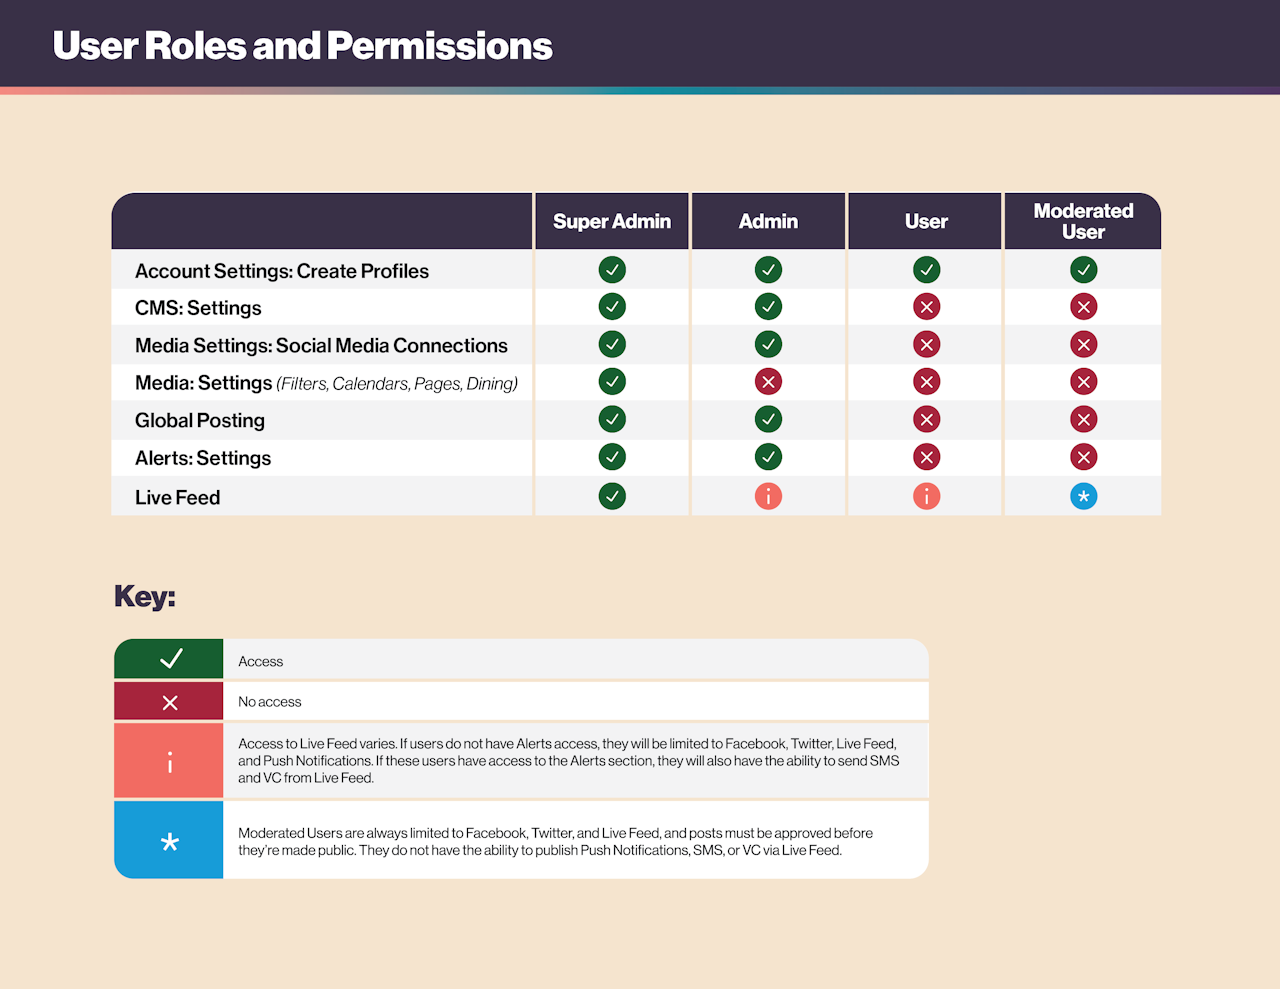This screenshot has width=1280, height=989.
Task: Click Admin red X for Media Settings filters
Action: [768, 382]
